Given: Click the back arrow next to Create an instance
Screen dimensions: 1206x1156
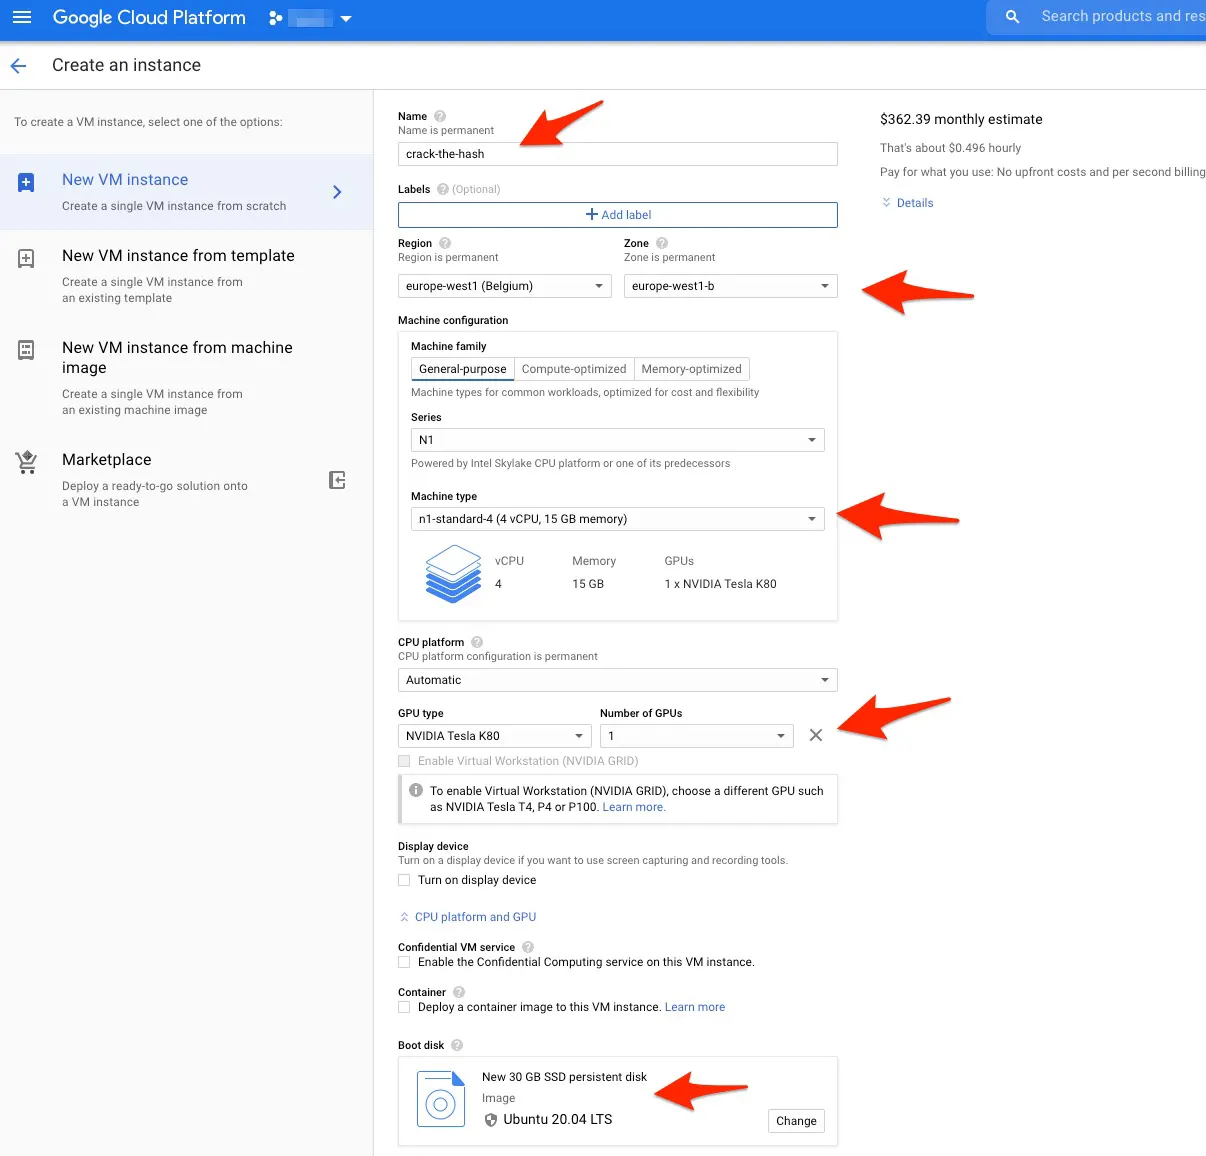Looking at the screenshot, I should (18, 65).
